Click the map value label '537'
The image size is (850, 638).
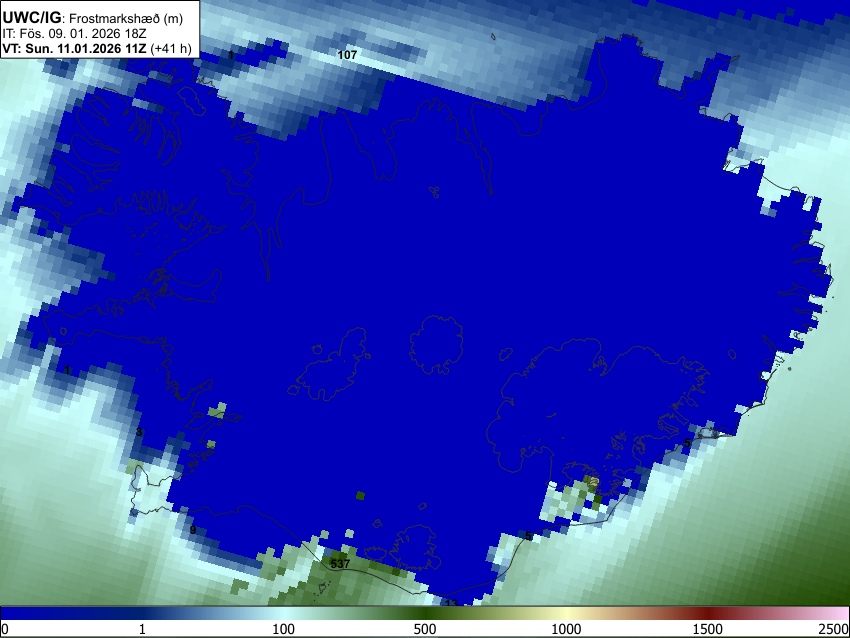[340, 564]
